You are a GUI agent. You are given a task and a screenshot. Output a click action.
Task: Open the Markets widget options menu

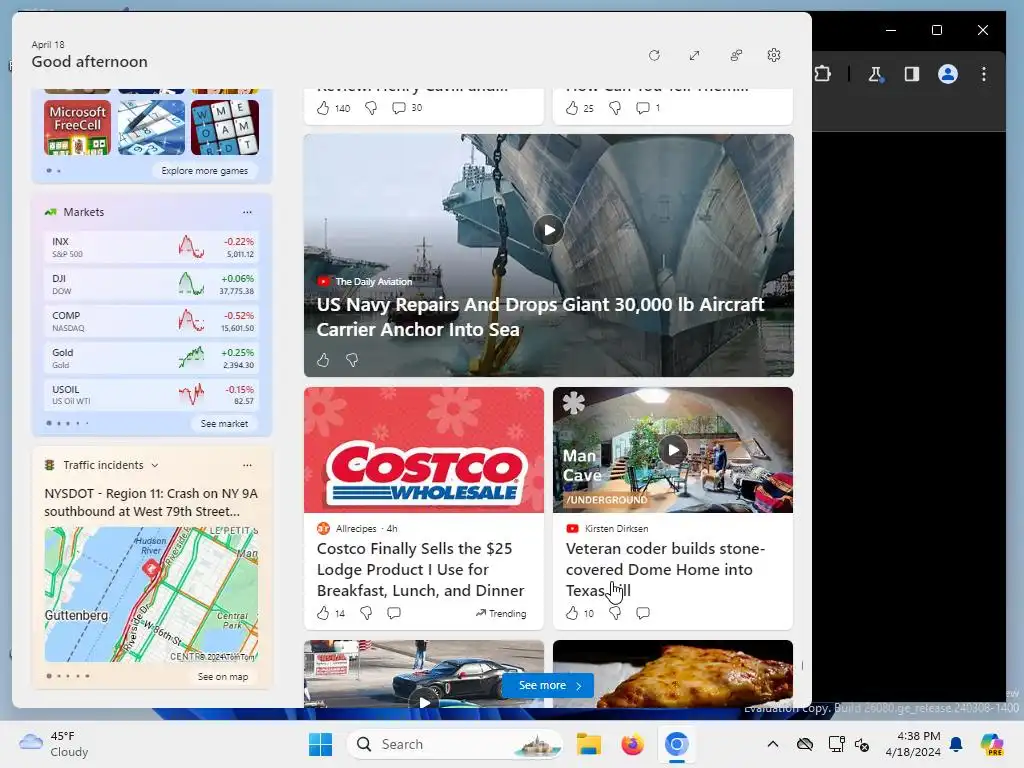click(247, 212)
